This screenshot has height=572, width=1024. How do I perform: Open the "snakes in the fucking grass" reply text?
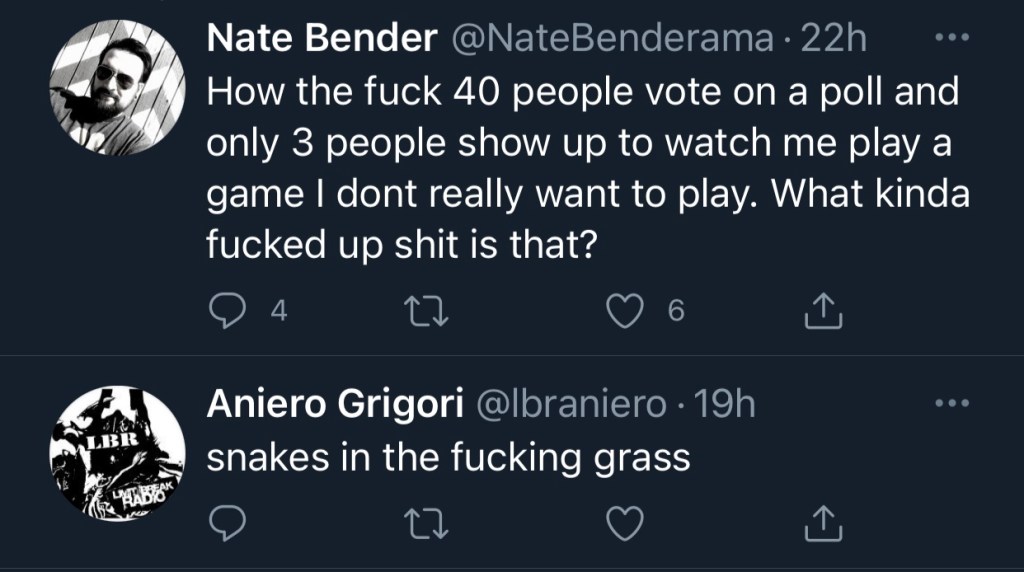[447, 457]
